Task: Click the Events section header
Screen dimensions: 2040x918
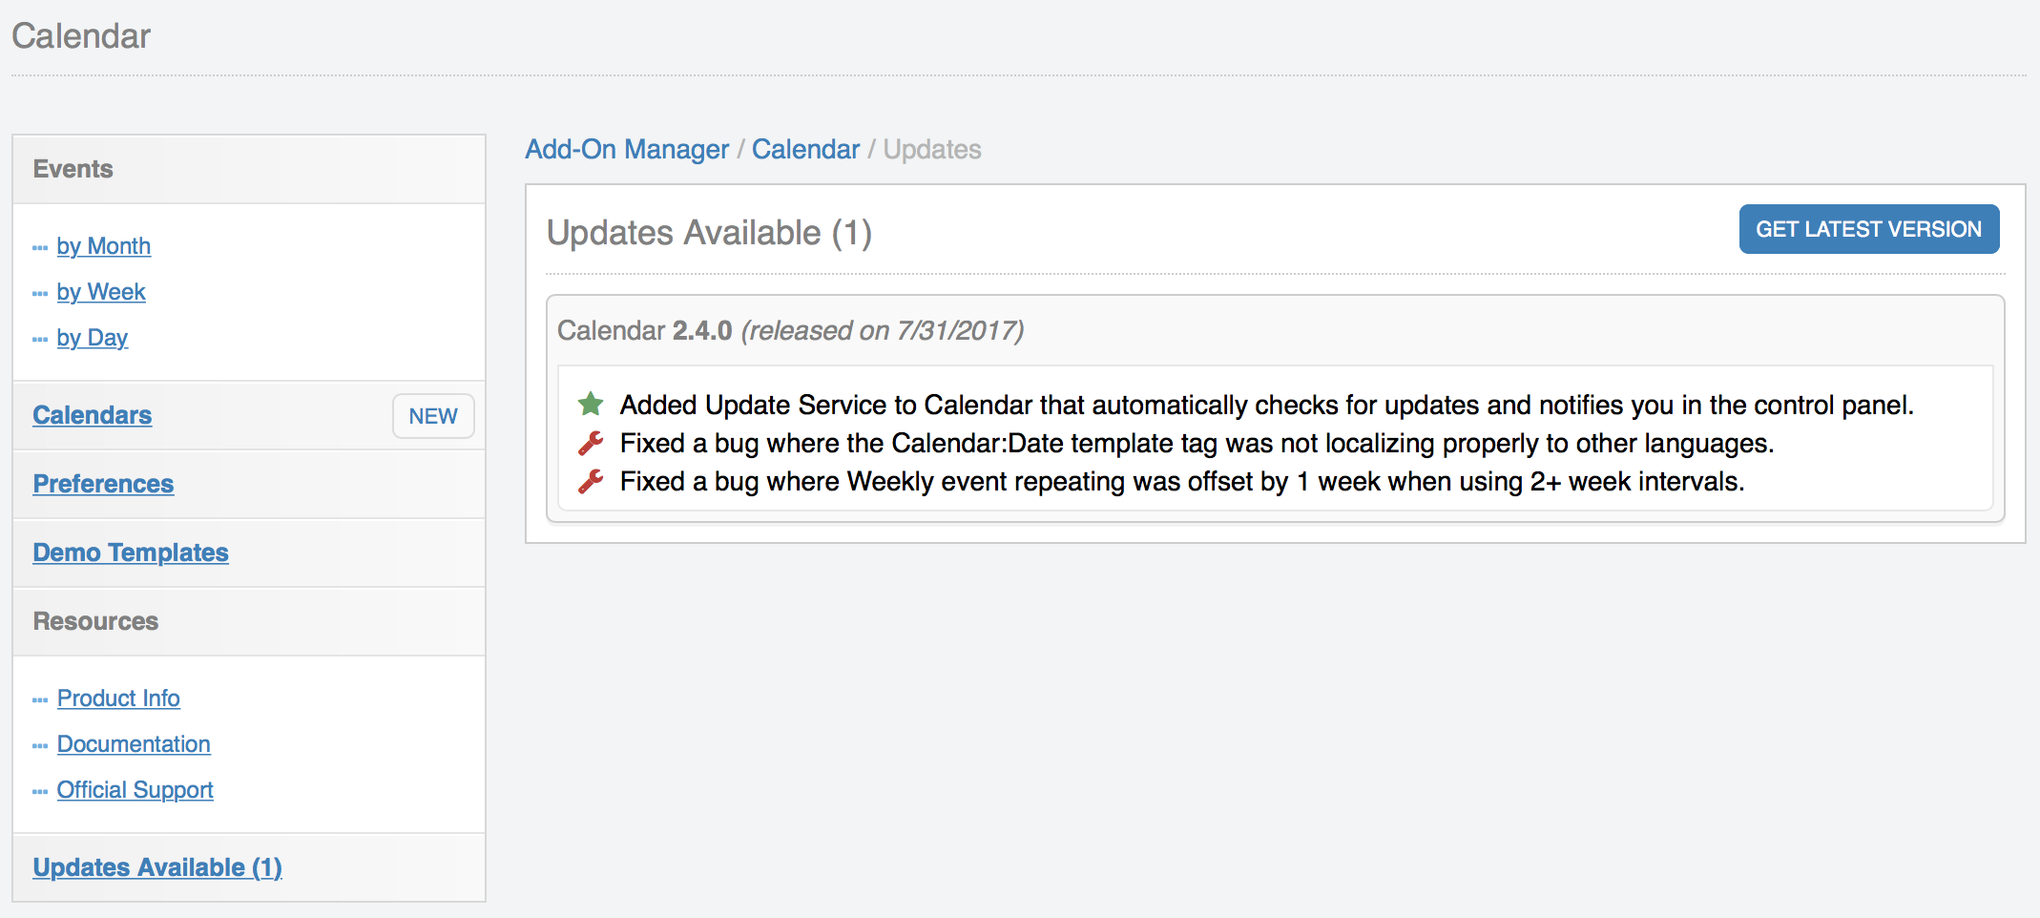Action: click(x=72, y=169)
